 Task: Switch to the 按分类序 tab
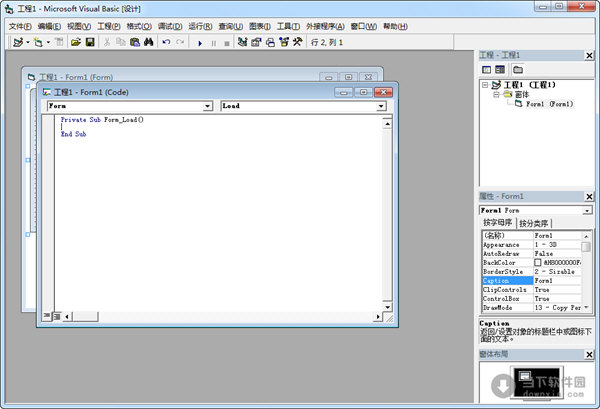[534, 223]
